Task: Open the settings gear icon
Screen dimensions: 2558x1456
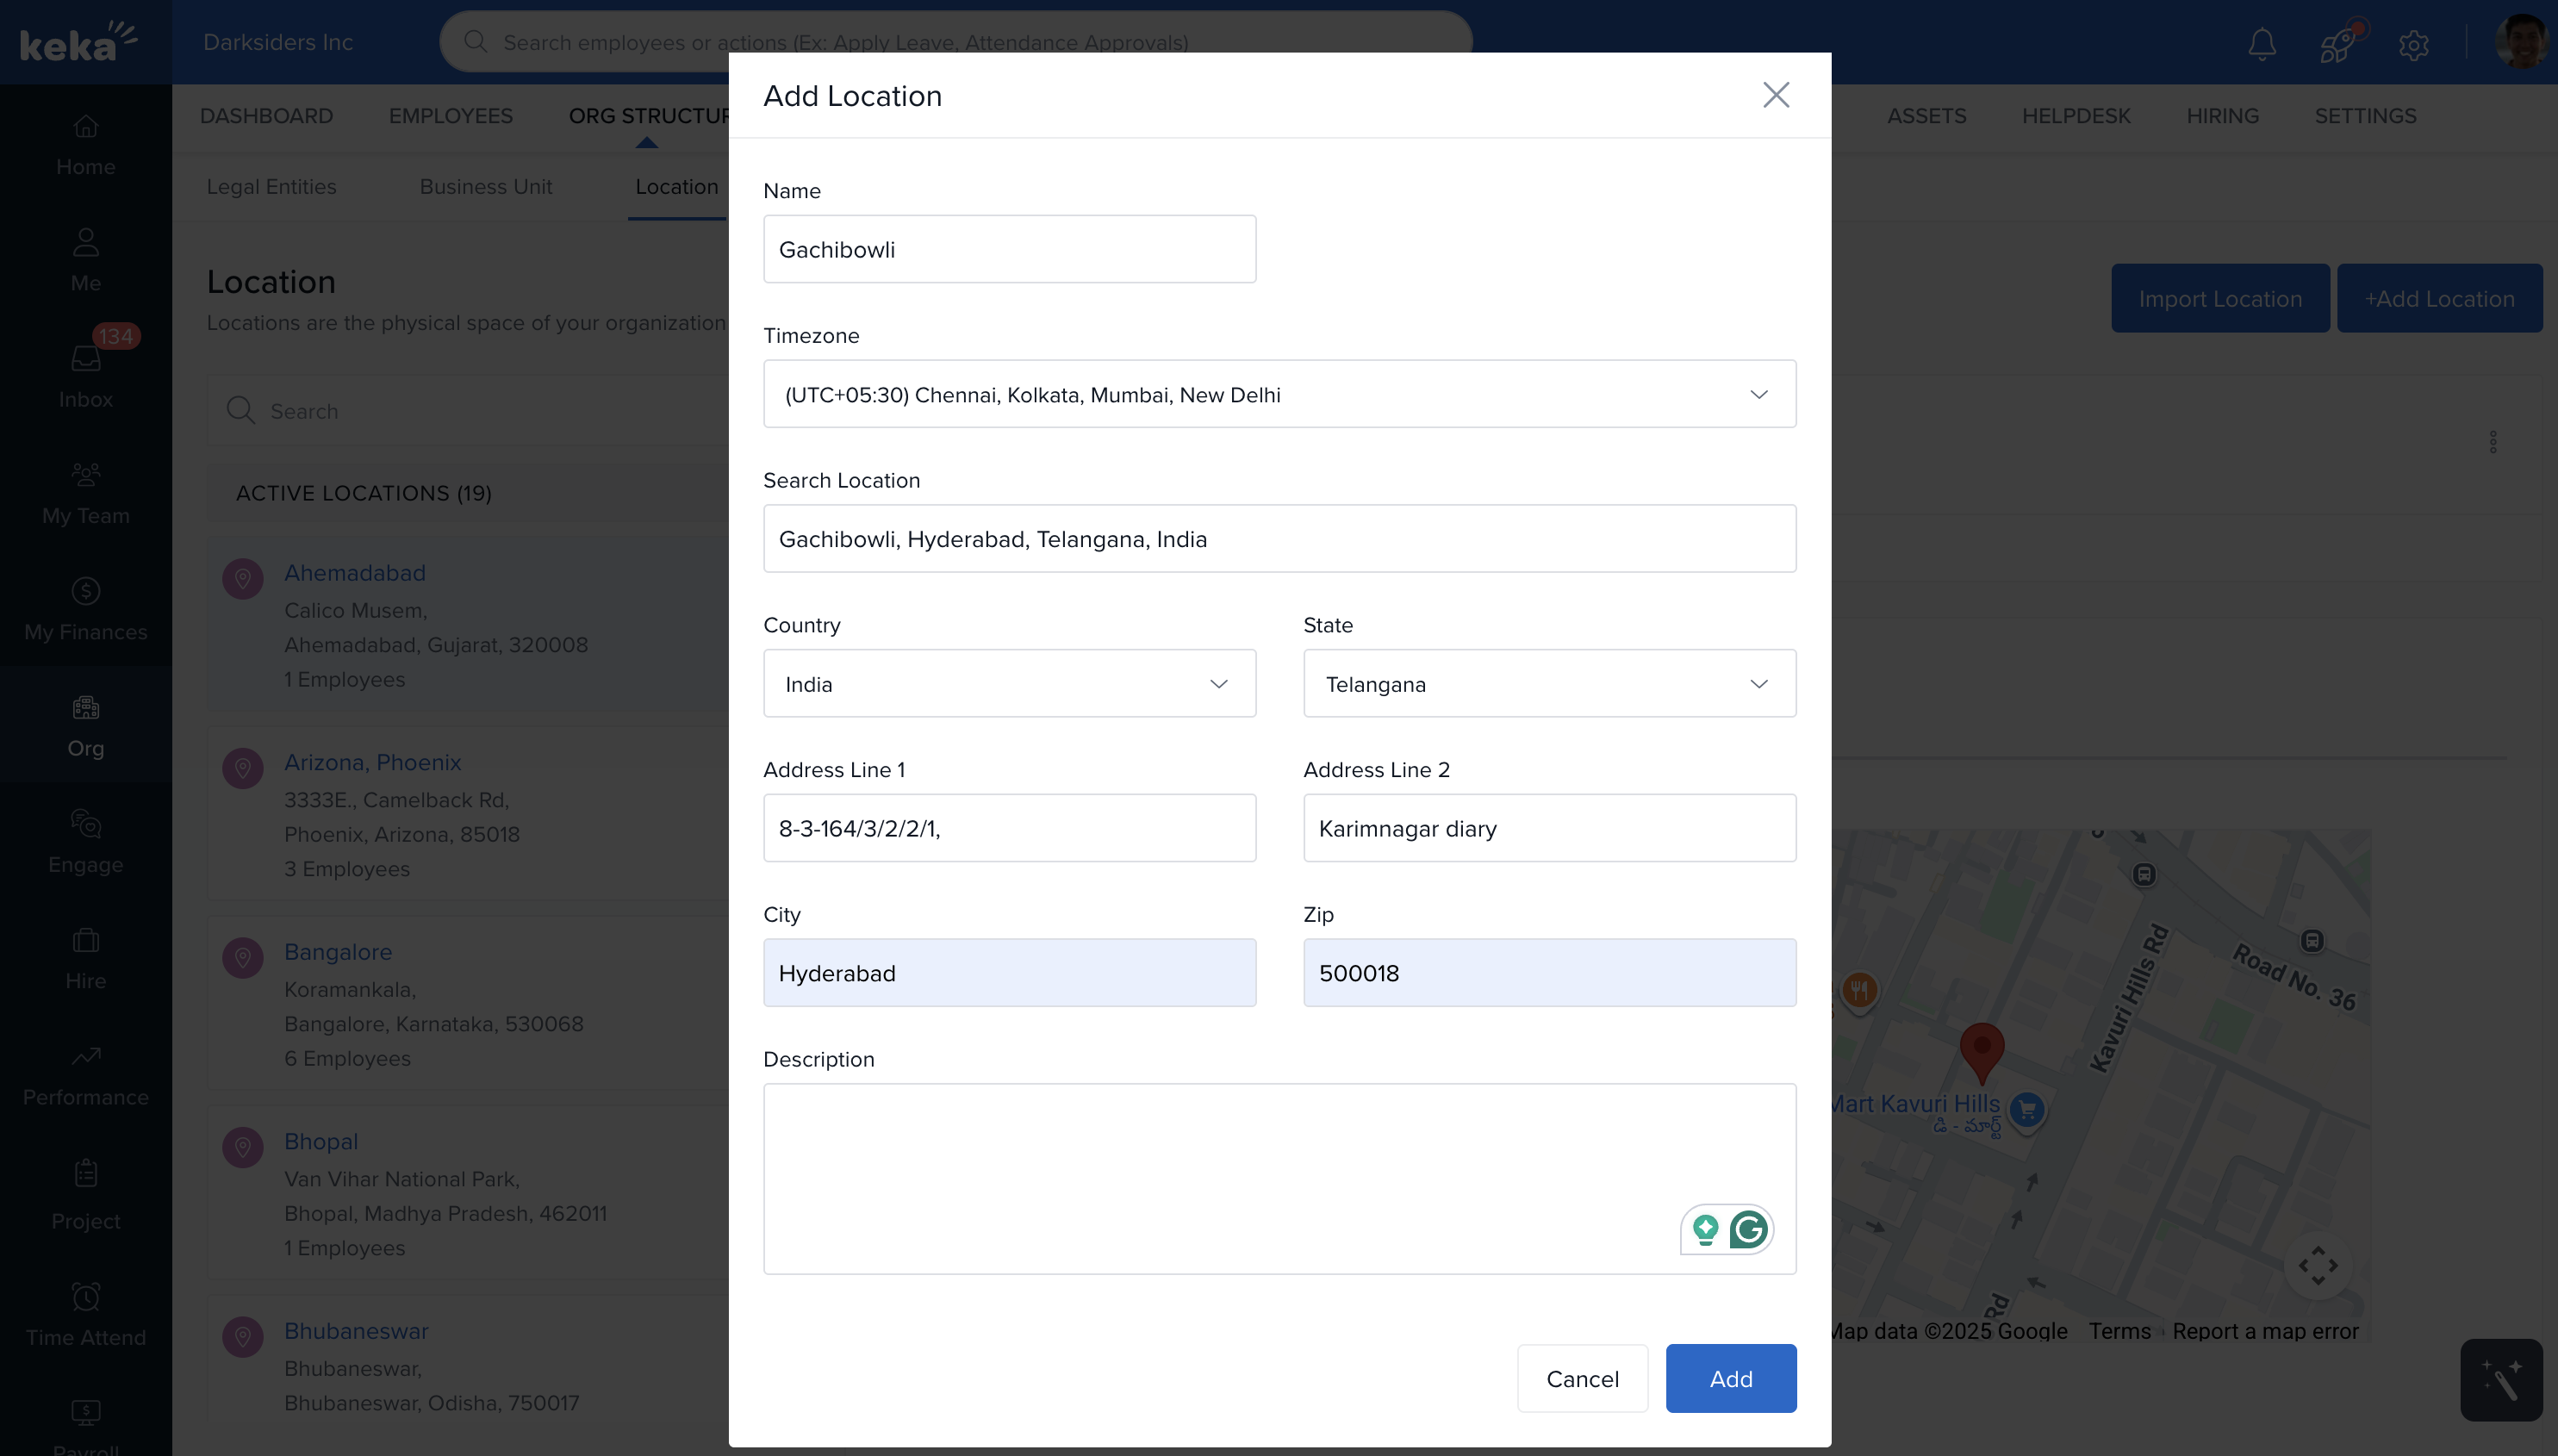Action: 2413,45
